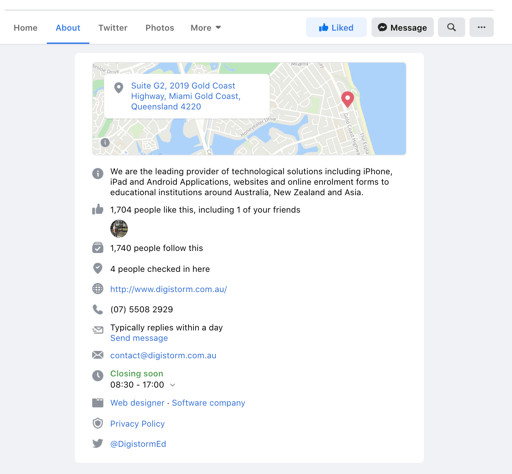Go to the Photos tab
The image size is (512, 474).
pyautogui.click(x=160, y=28)
